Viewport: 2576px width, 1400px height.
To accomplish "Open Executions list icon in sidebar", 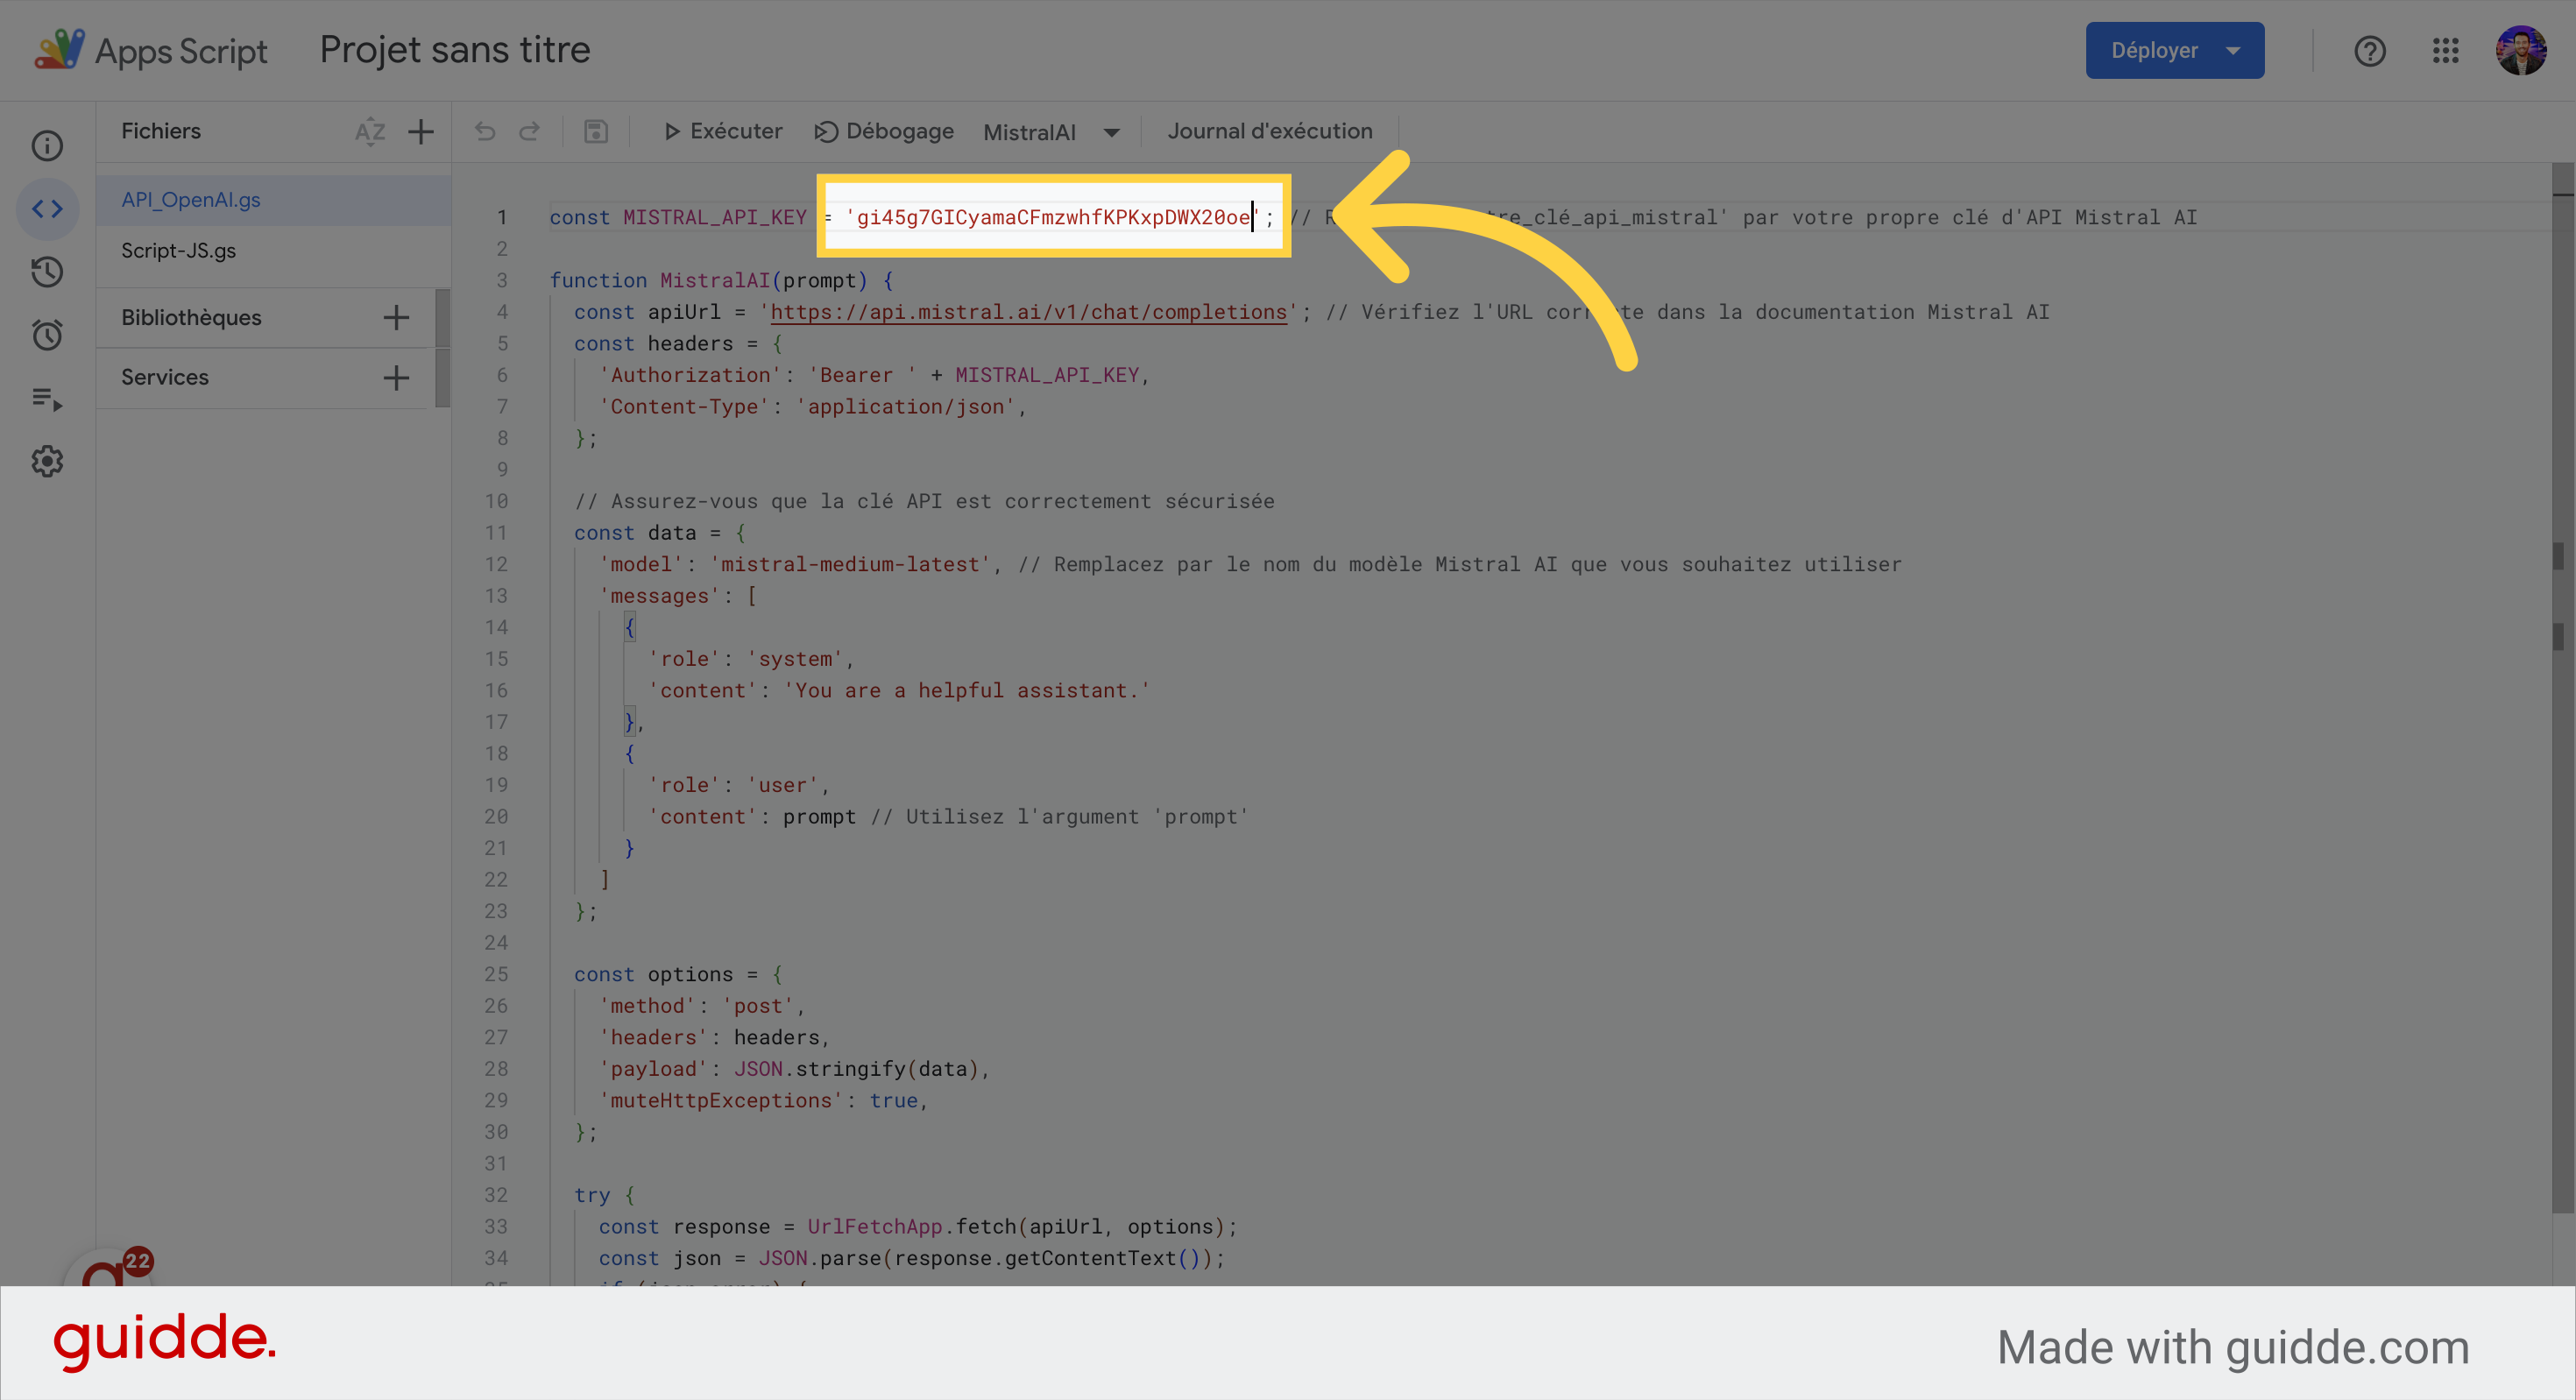I will click(x=47, y=399).
